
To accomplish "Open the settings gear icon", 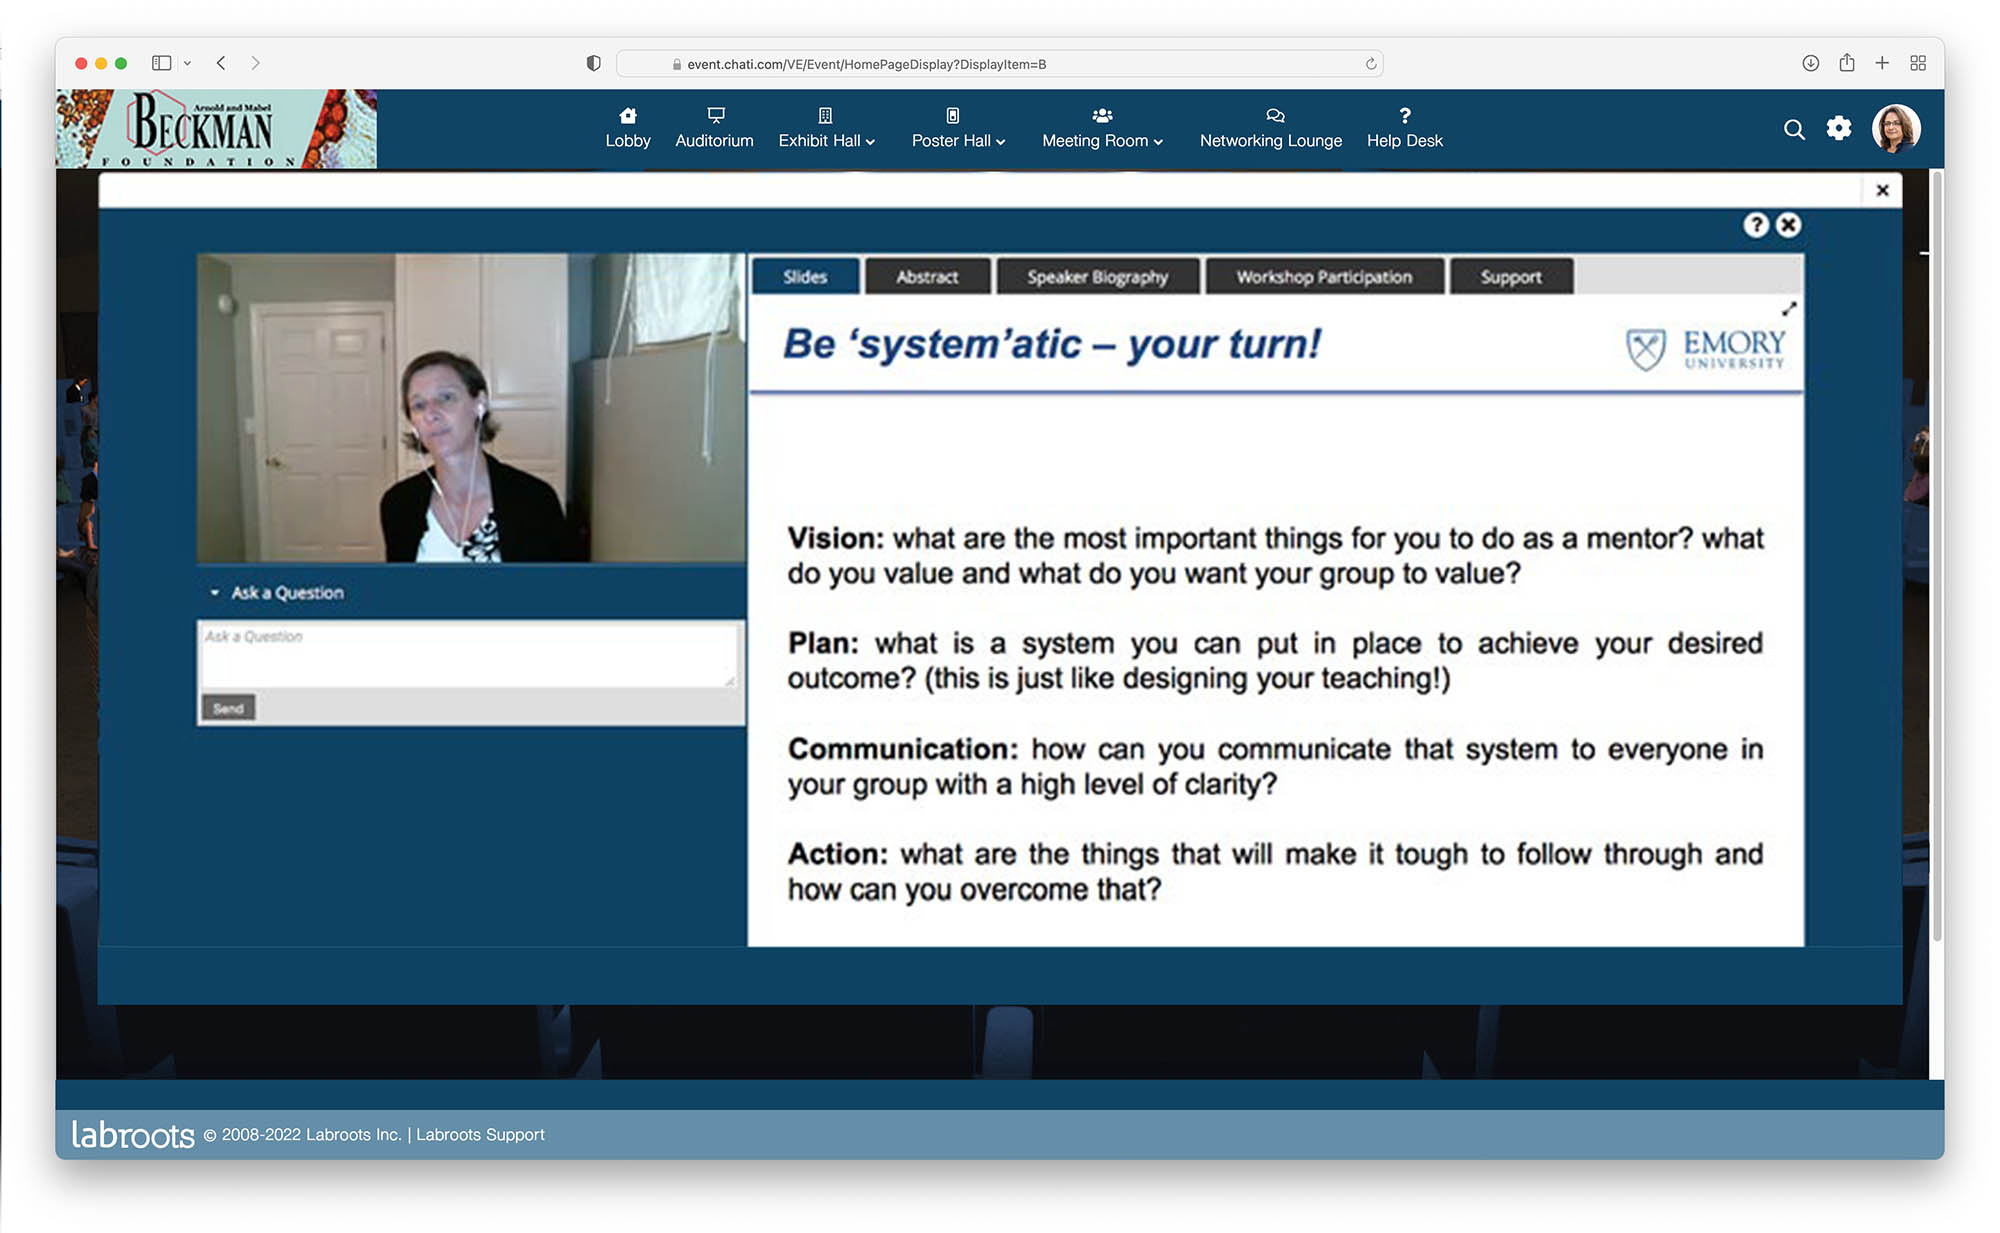I will (x=1838, y=129).
